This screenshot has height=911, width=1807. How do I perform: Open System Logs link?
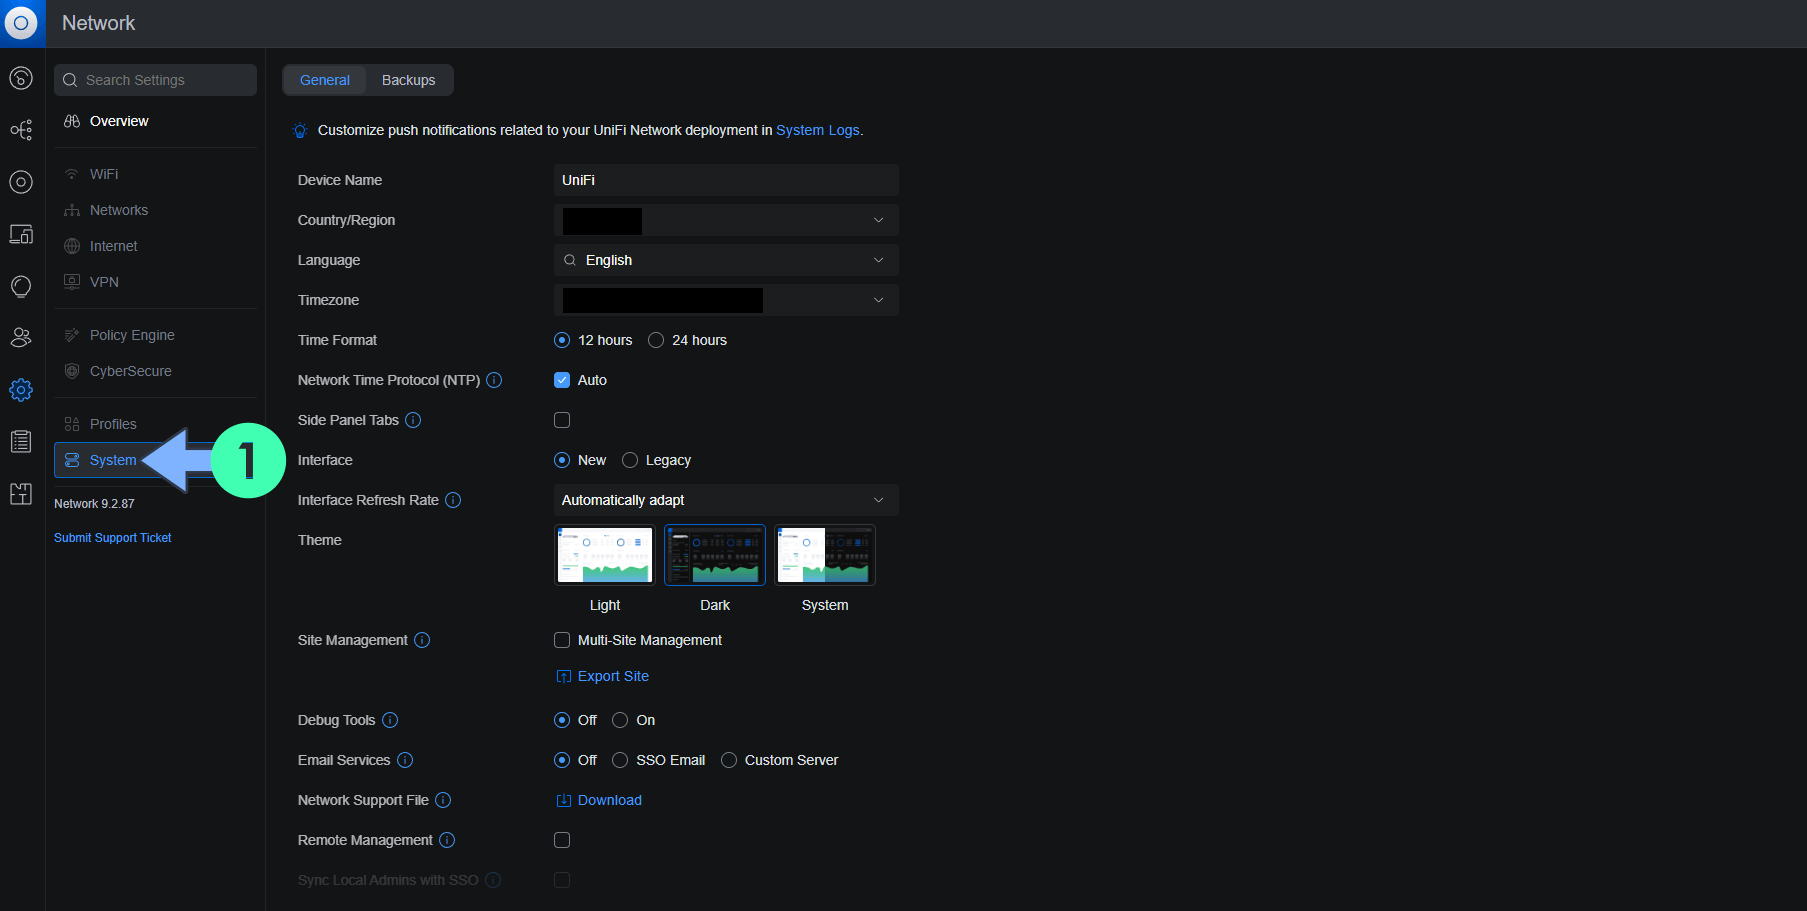[817, 130]
